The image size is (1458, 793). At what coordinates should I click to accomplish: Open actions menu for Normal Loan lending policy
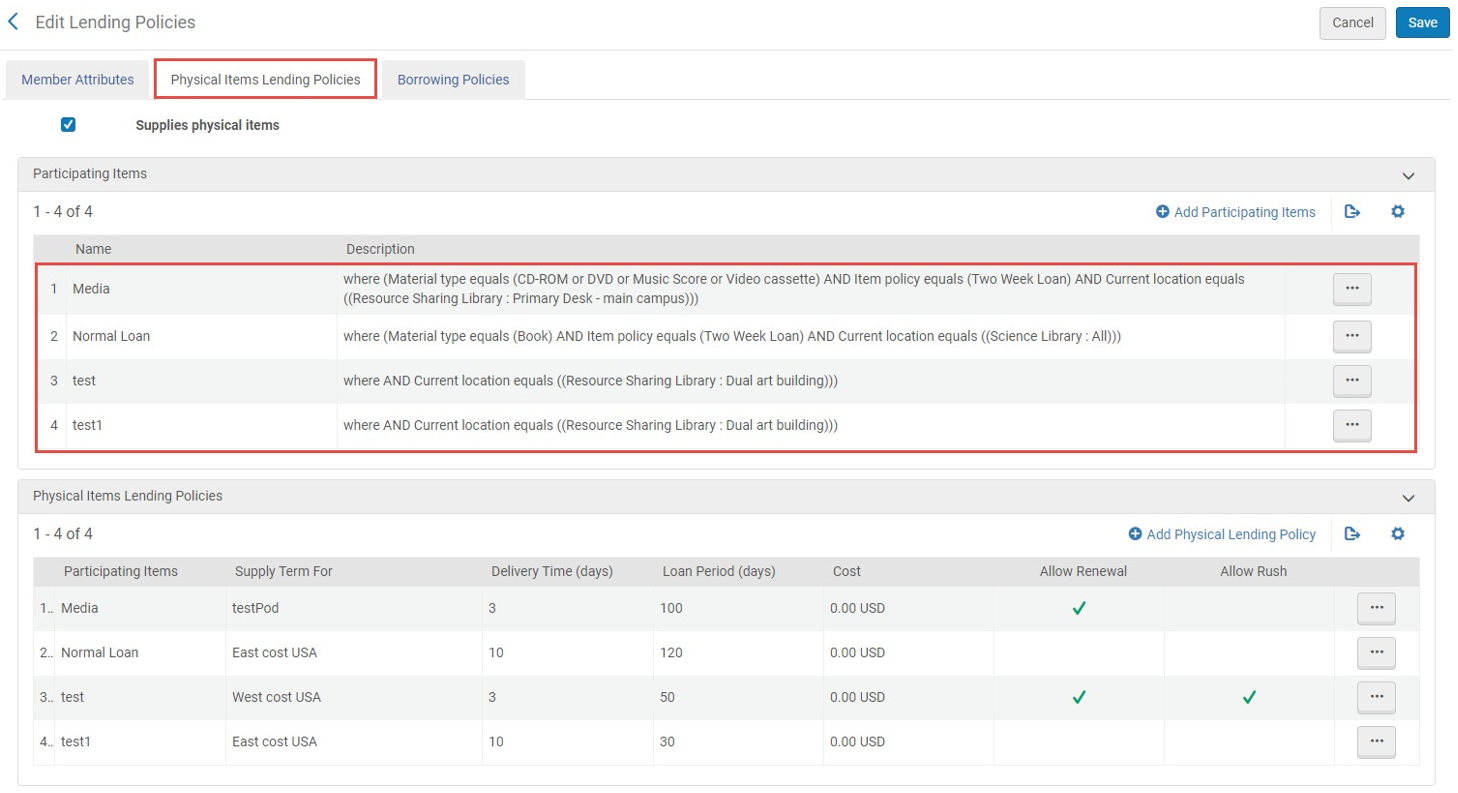click(x=1376, y=653)
